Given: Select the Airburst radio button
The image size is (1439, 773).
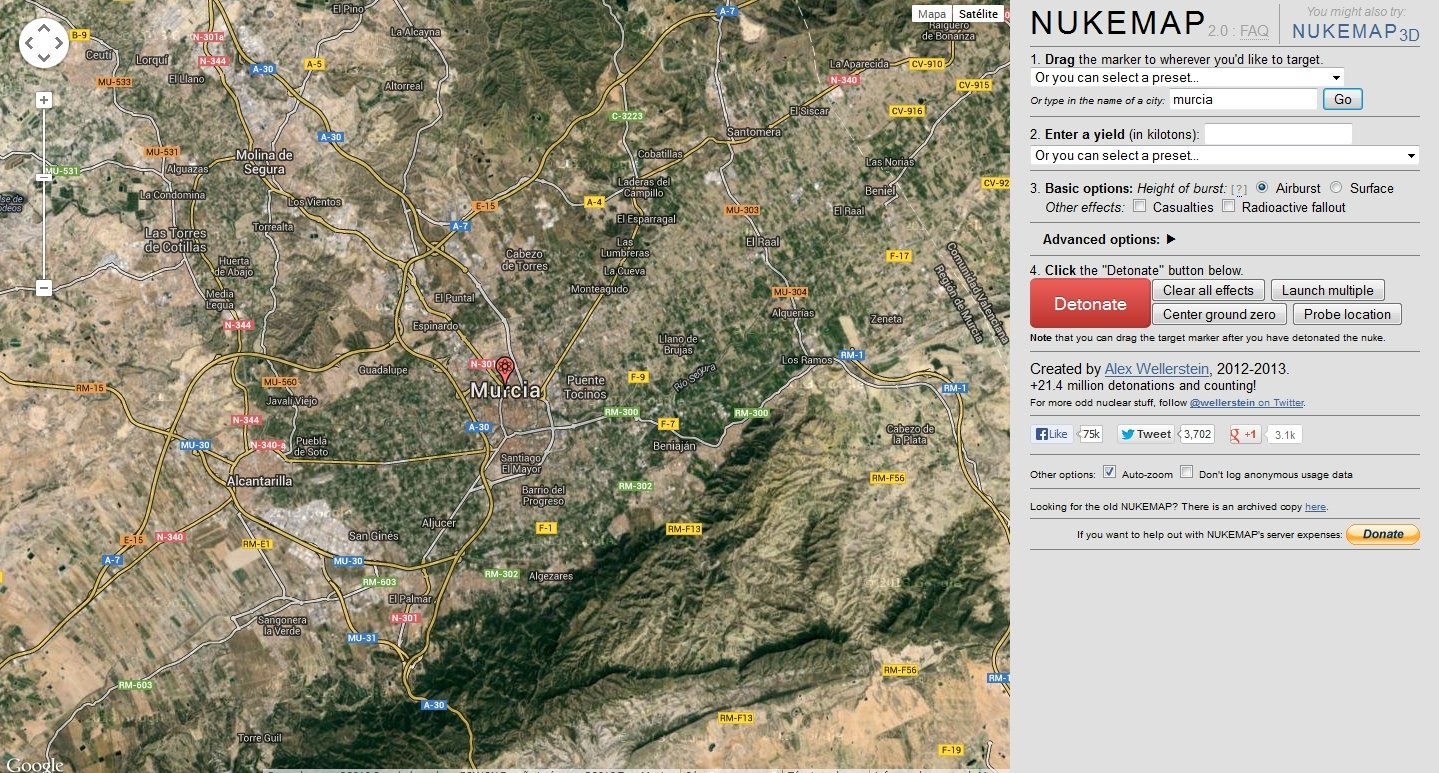Looking at the screenshot, I should click(1262, 188).
